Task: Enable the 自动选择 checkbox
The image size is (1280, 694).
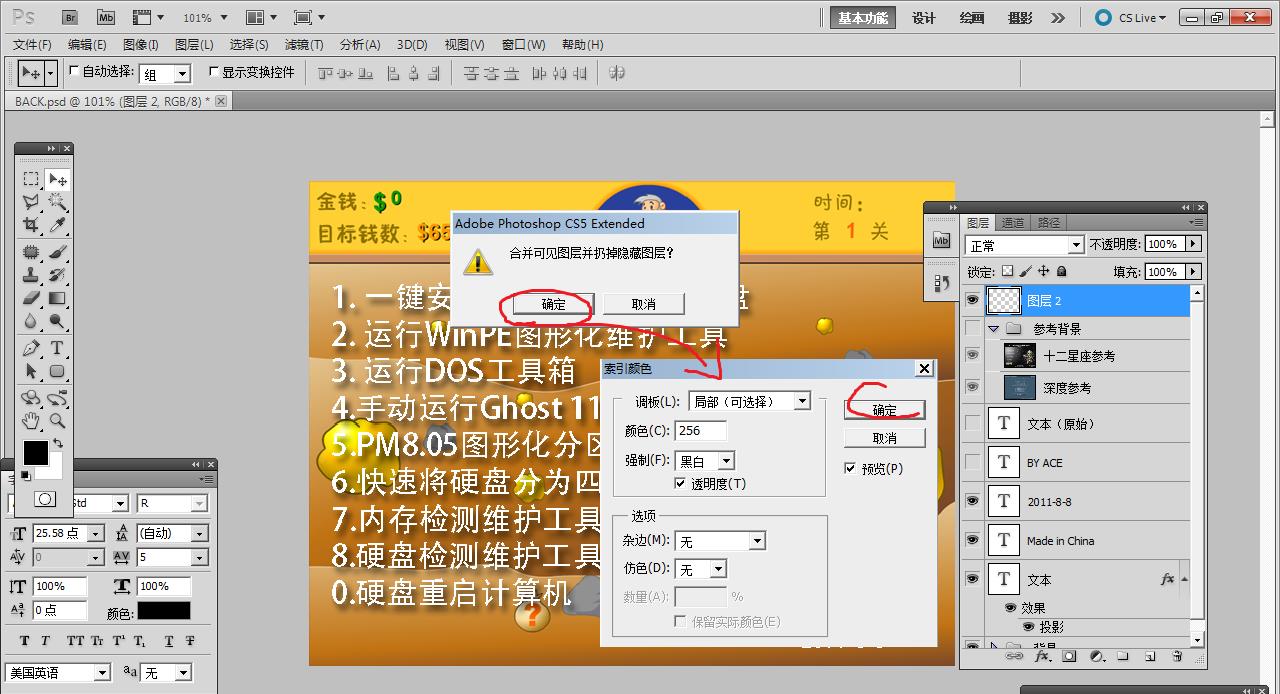Action: (73, 72)
